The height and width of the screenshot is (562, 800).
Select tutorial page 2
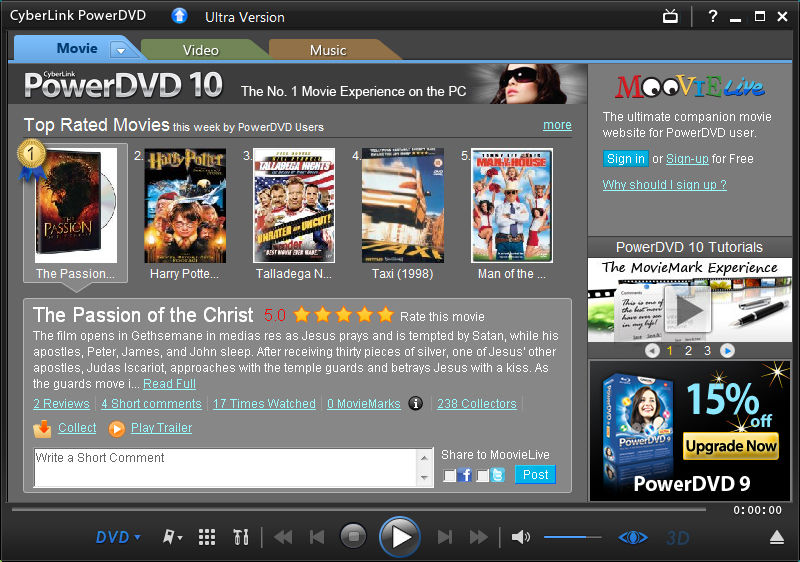point(688,351)
